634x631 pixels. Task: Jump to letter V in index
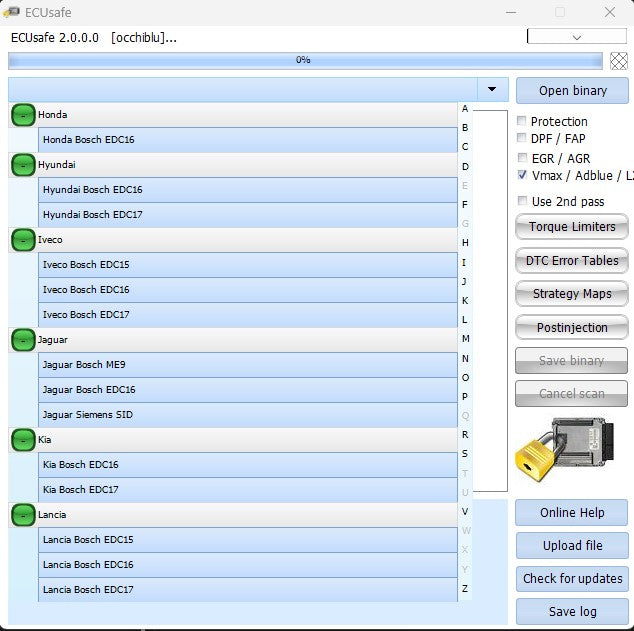pyautogui.click(x=465, y=512)
